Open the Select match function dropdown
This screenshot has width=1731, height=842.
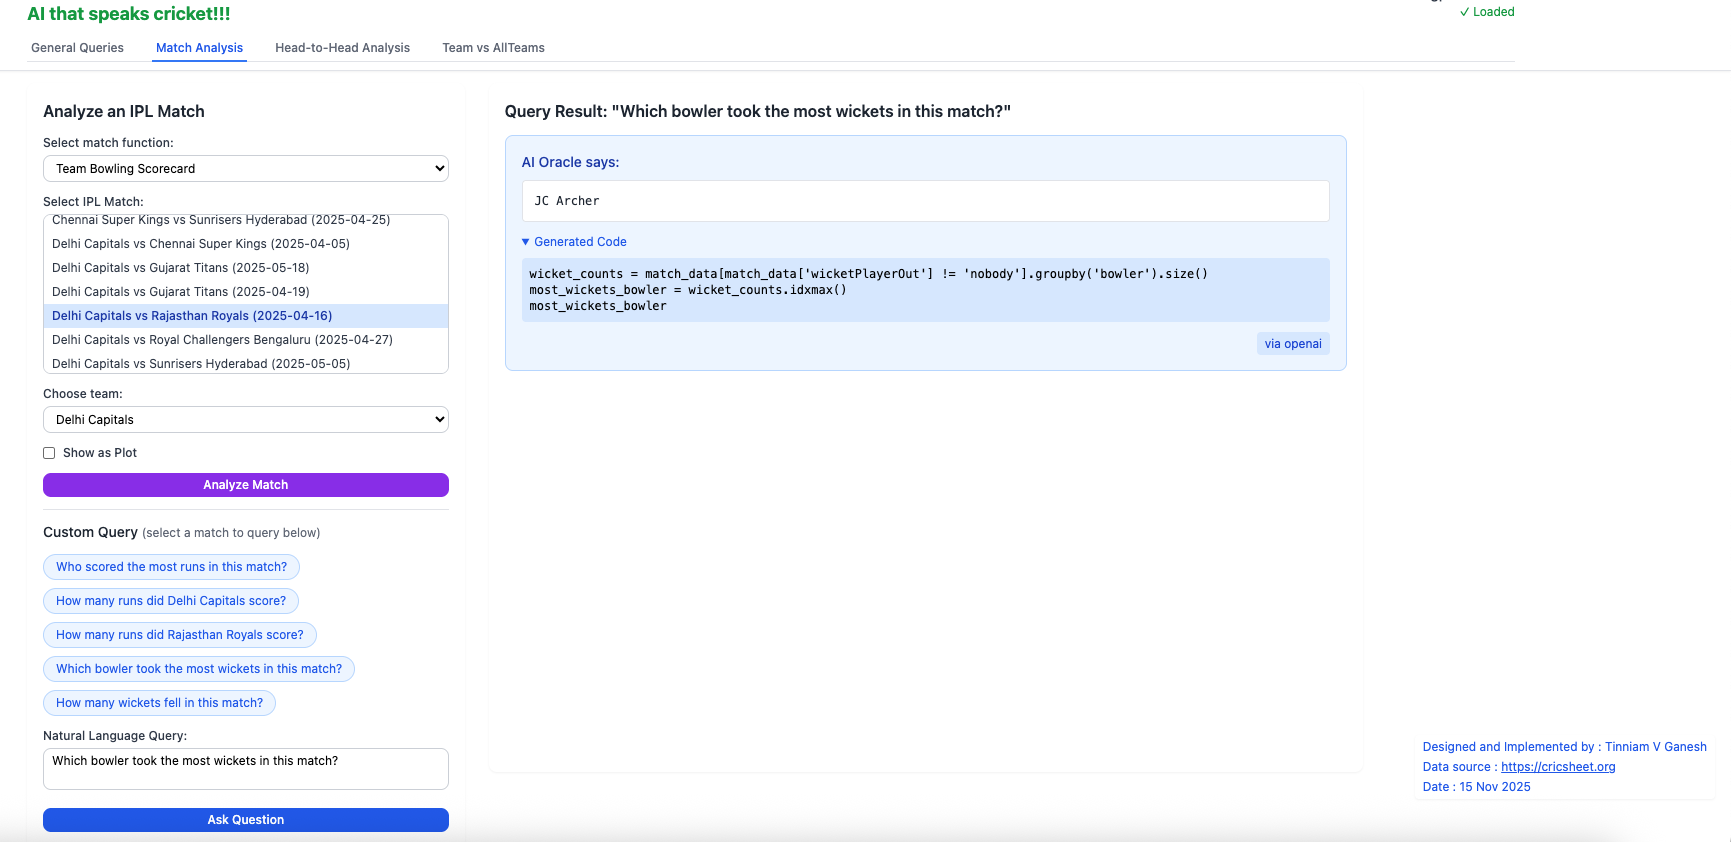[245, 169]
